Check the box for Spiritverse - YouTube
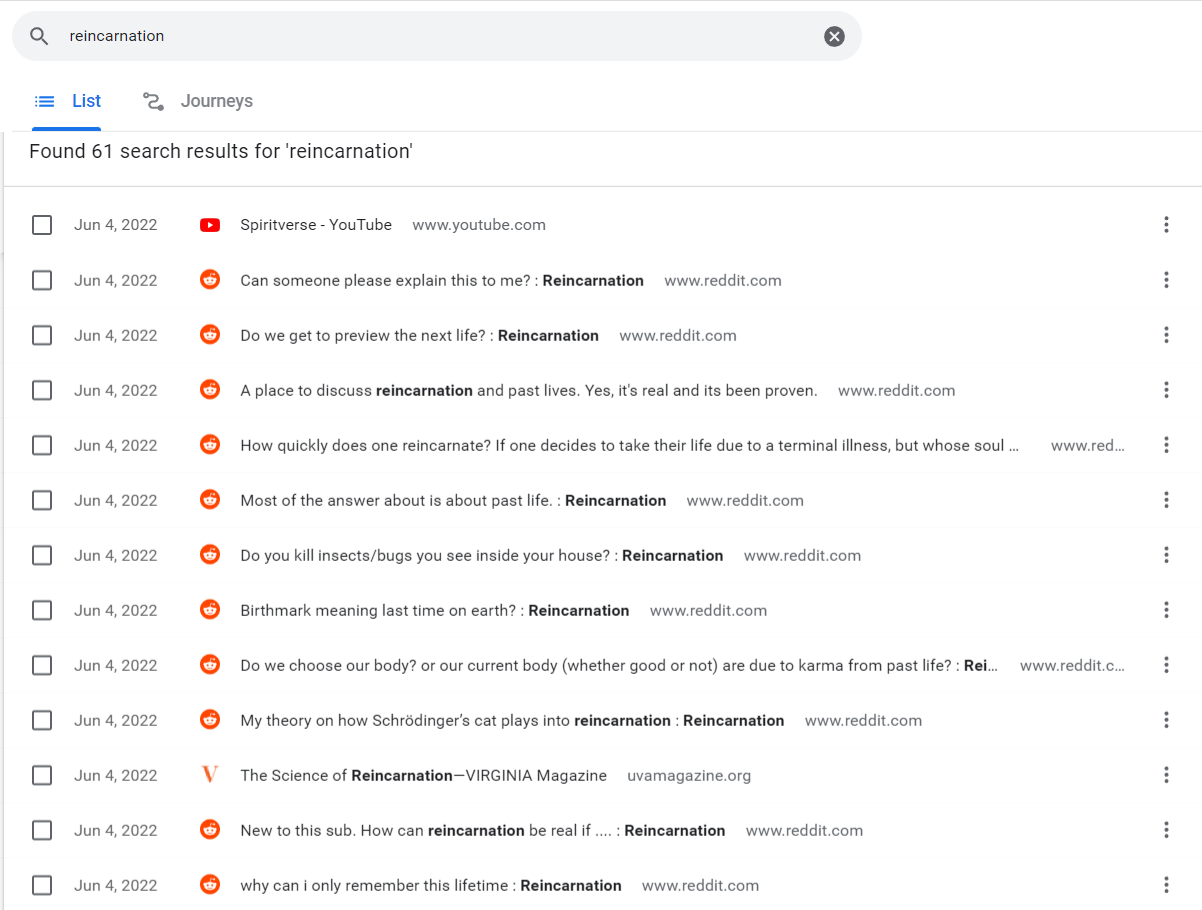The width and height of the screenshot is (1202, 910). point(42,225)
